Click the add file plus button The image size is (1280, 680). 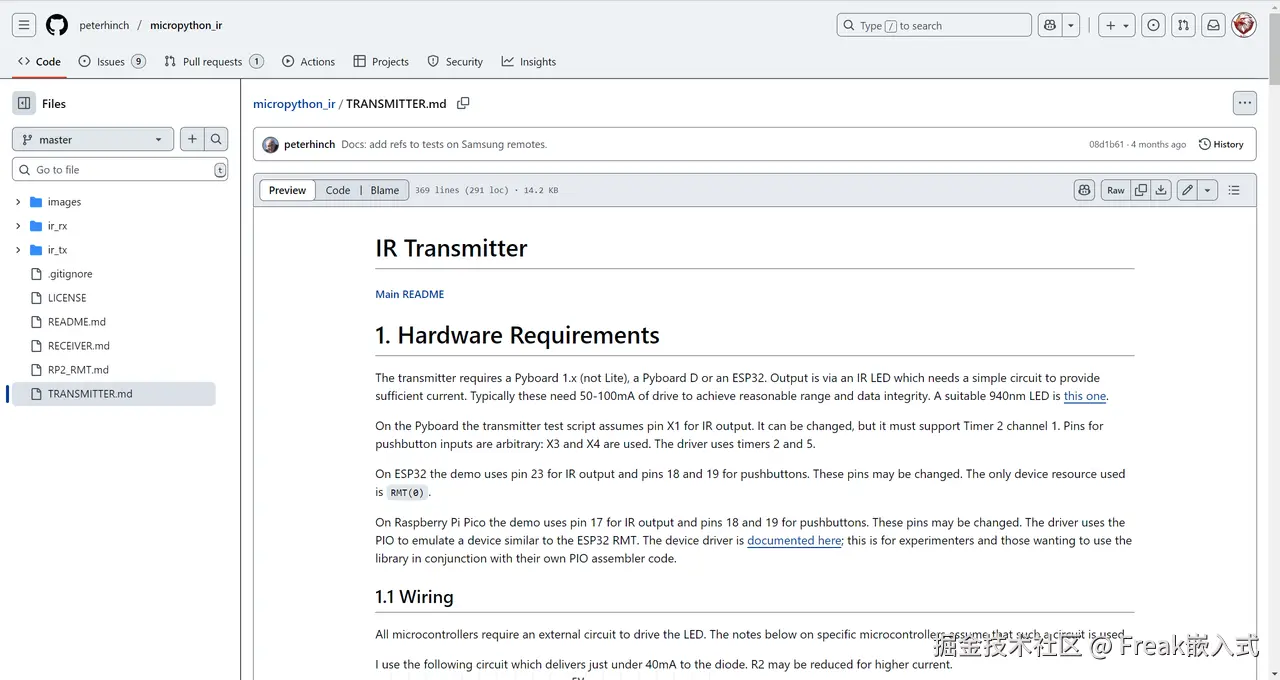coord(192,139)
